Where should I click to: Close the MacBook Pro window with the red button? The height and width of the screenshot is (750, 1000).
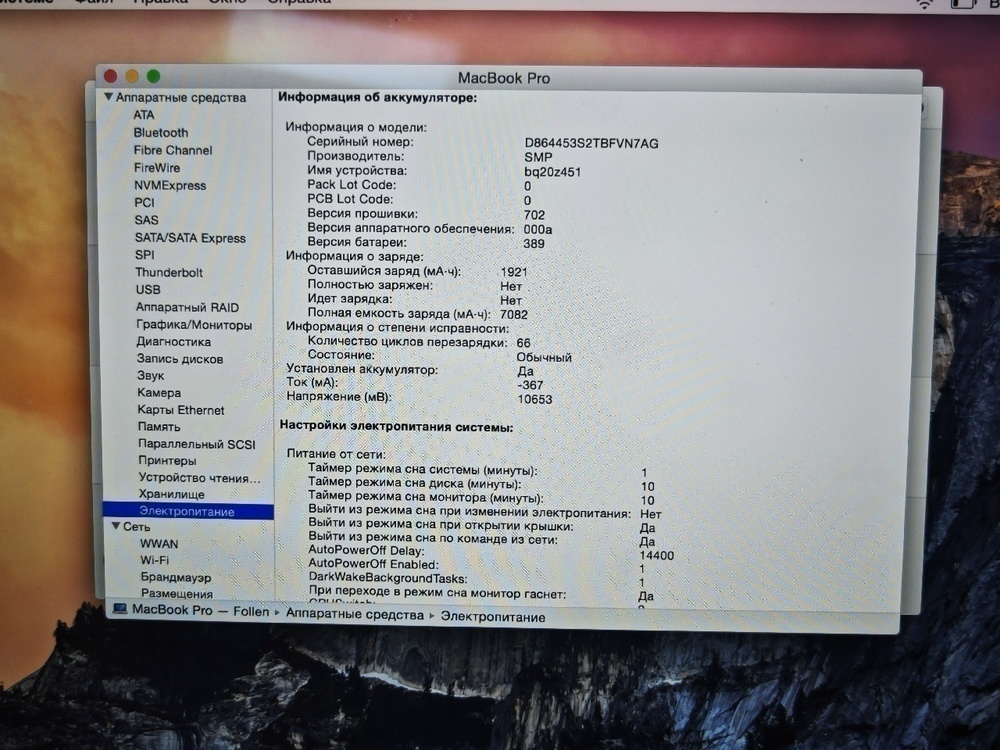point(110,76)
